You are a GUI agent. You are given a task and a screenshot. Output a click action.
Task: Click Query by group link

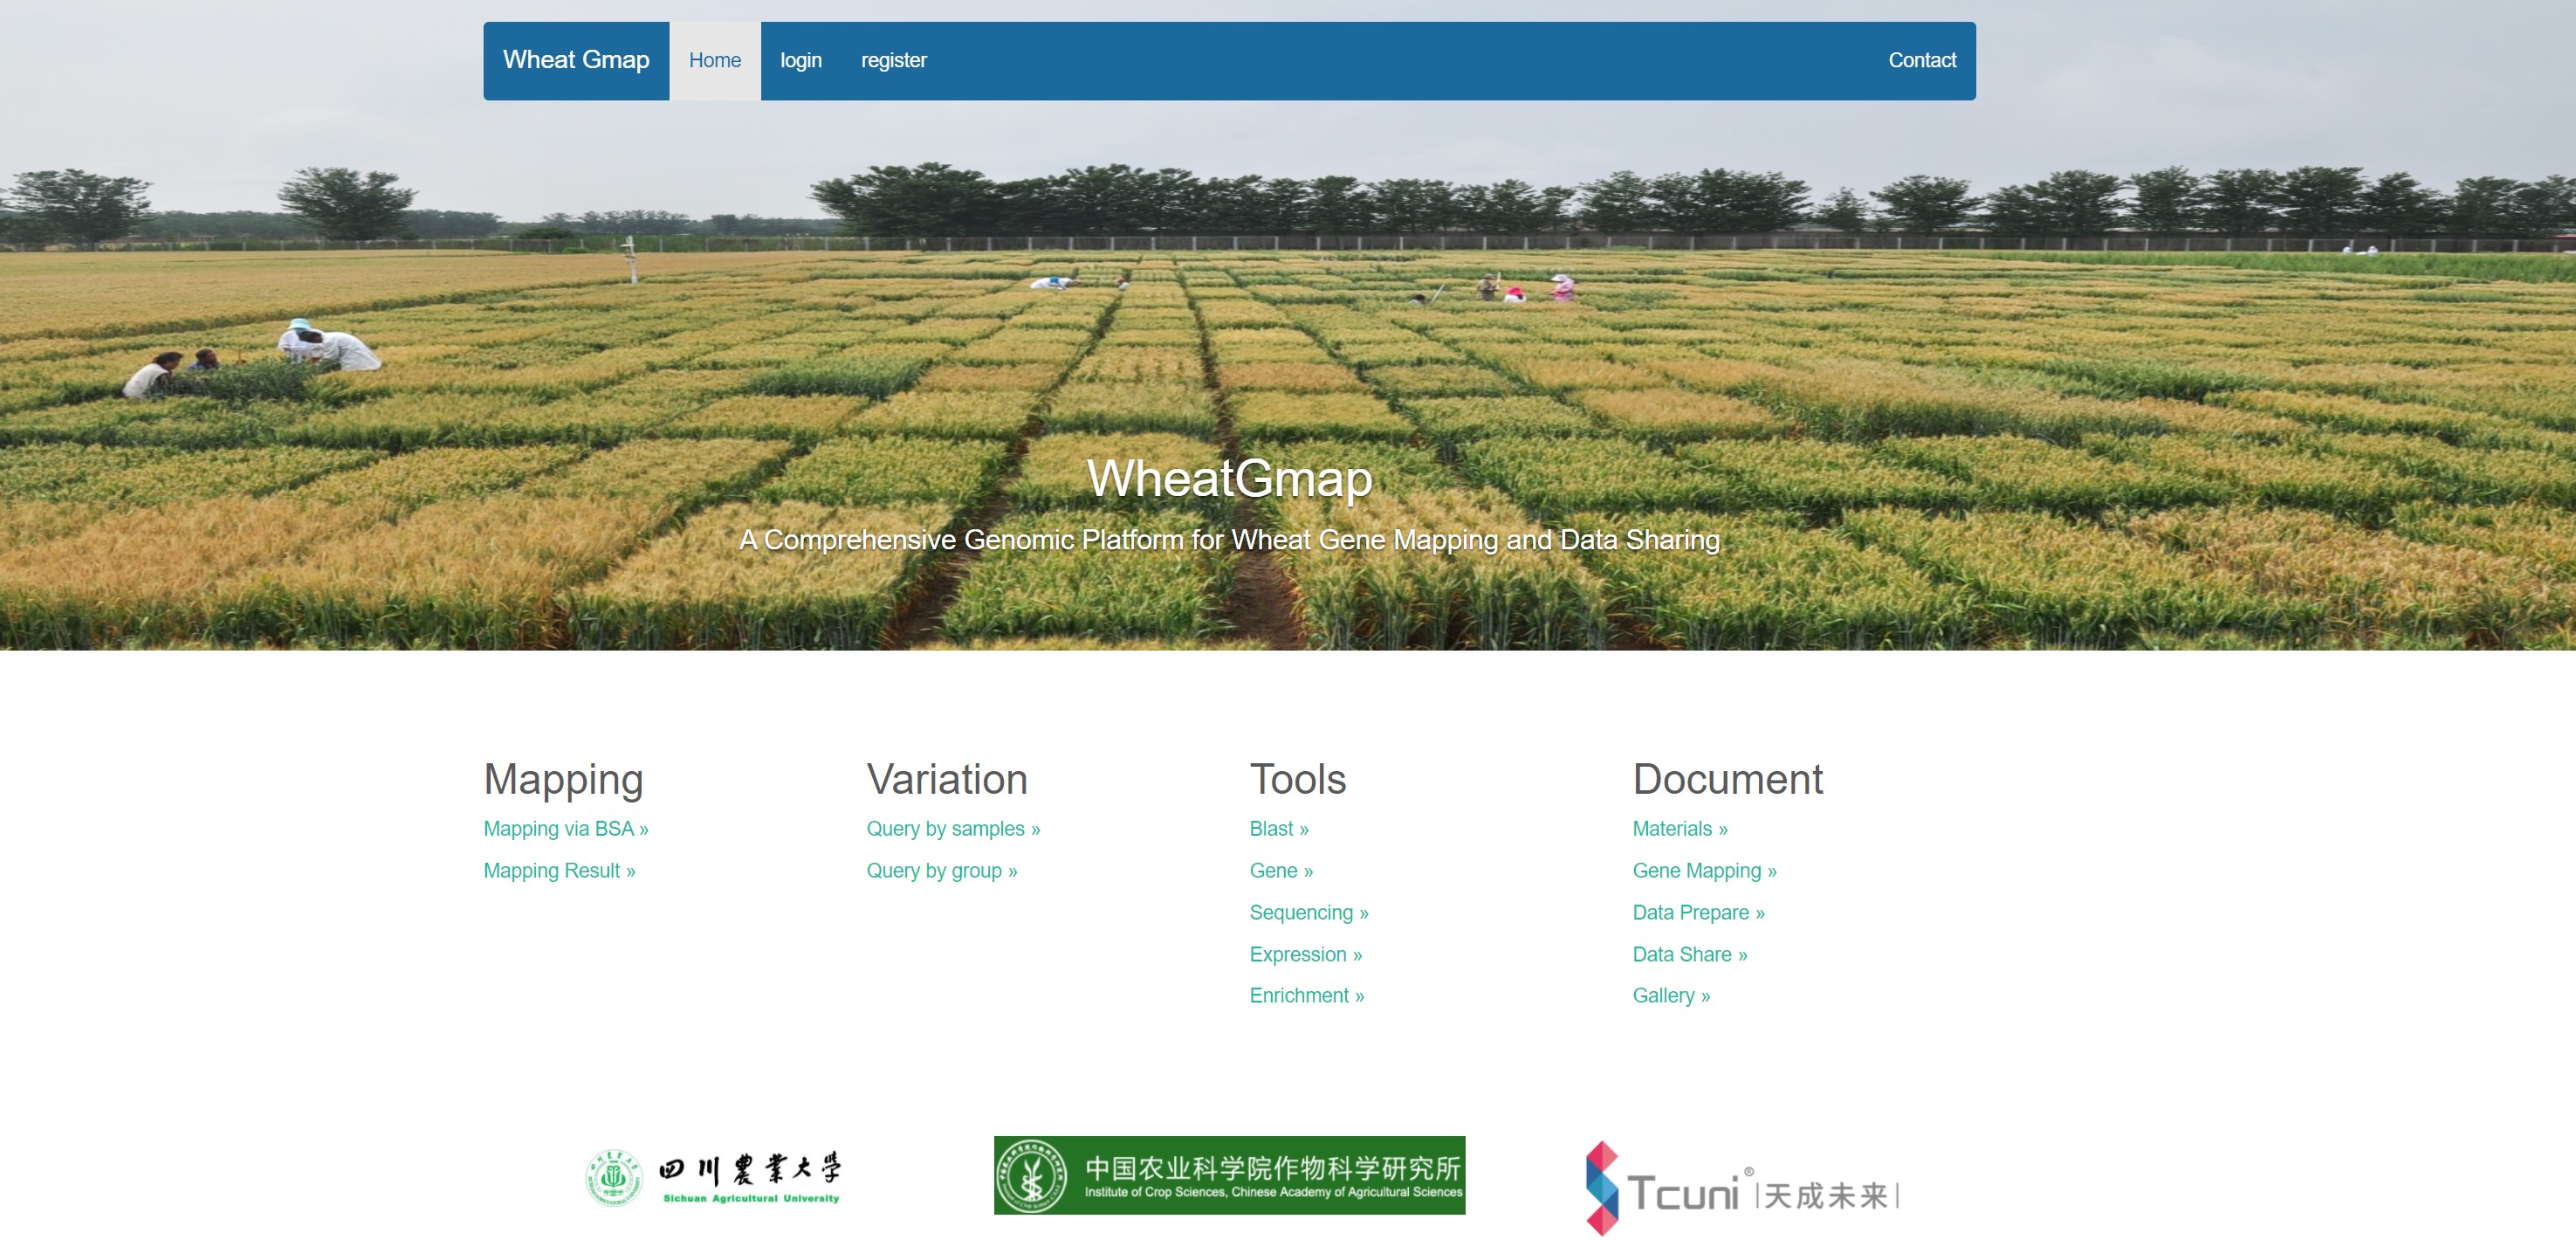pyautogui.click(x=941, y=871)
